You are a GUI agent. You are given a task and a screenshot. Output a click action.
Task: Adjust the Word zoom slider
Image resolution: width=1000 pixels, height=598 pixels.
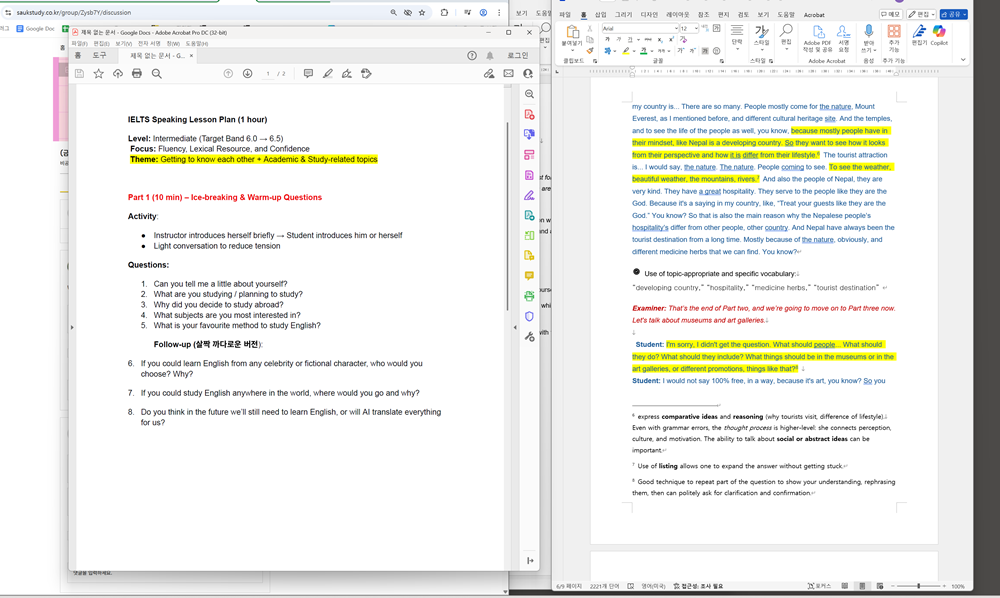(x=918, y=586)
